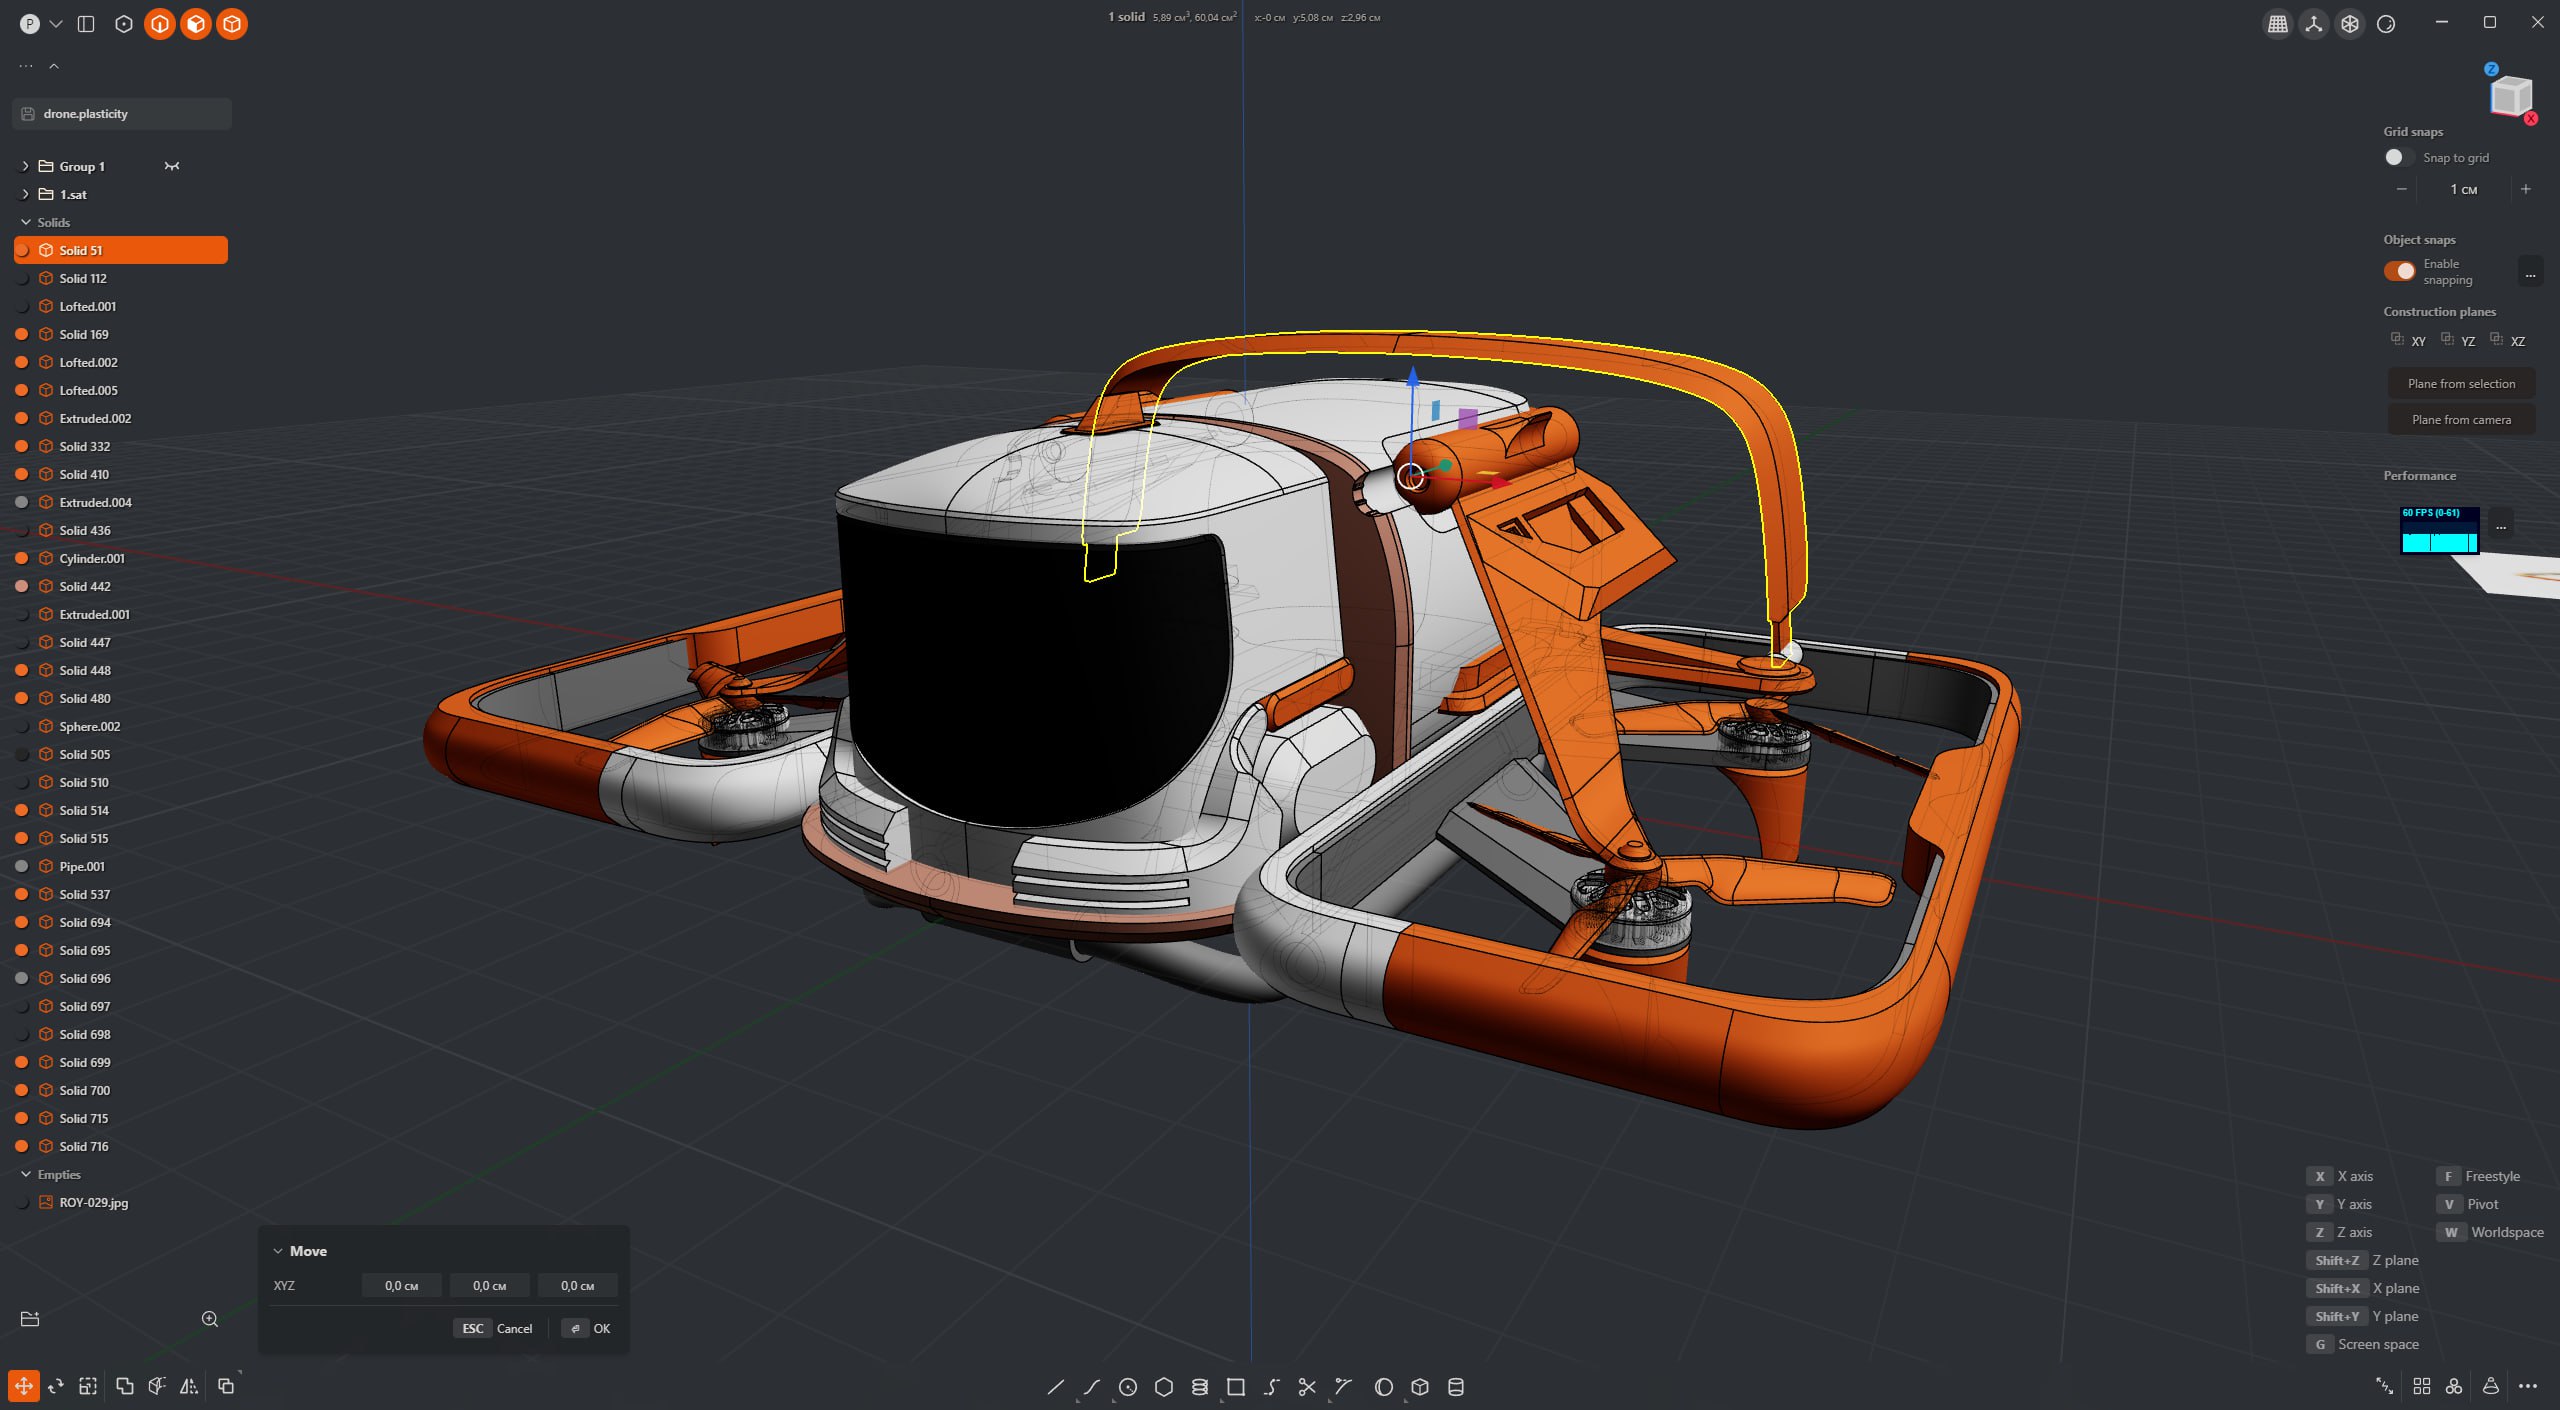The height and width of the screenshot is (1410, 2560).
Task: Pick the Cylinder primitive tool
Action: (1456, 1387)
